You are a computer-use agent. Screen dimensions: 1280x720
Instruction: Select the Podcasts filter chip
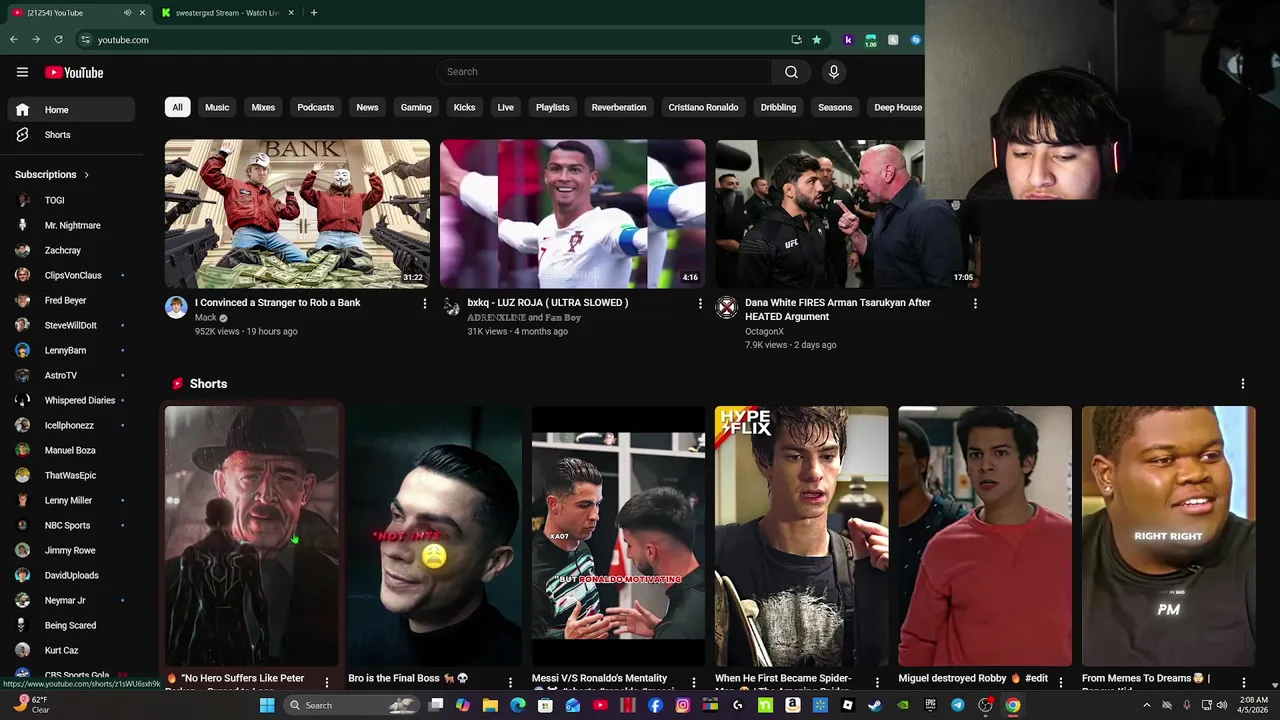(x=315, y=107)
